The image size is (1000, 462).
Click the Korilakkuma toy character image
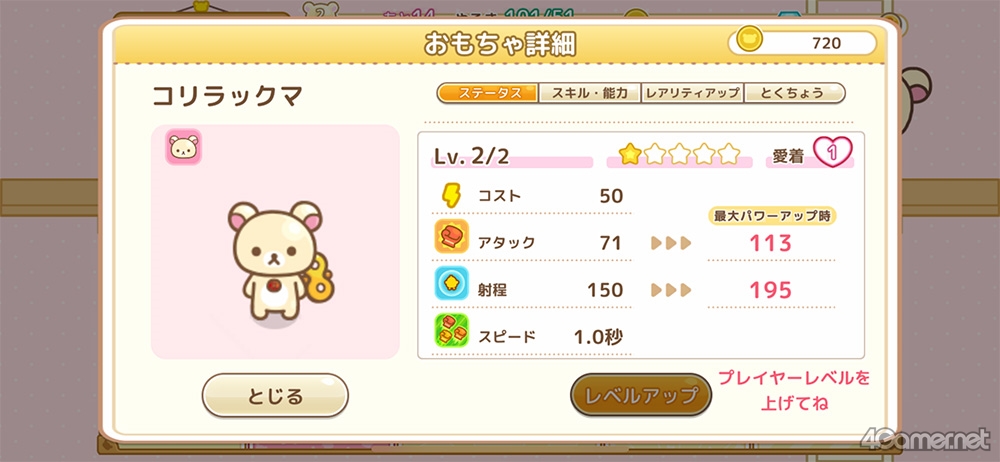(x=281, y=260)
